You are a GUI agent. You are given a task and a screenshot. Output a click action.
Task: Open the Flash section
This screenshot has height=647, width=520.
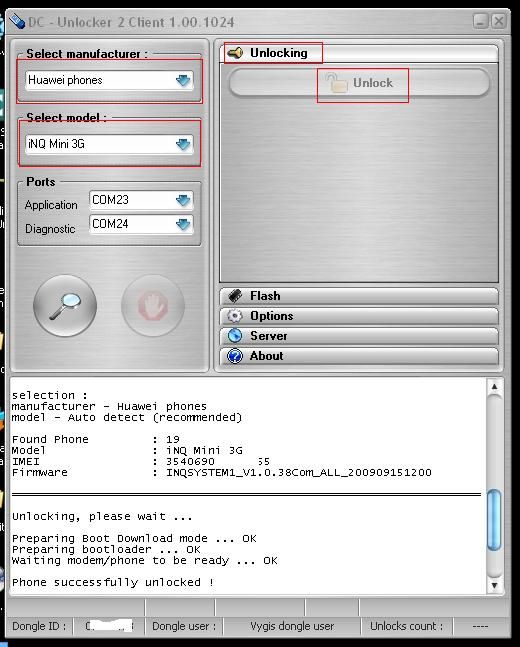[x=359, y=296]
